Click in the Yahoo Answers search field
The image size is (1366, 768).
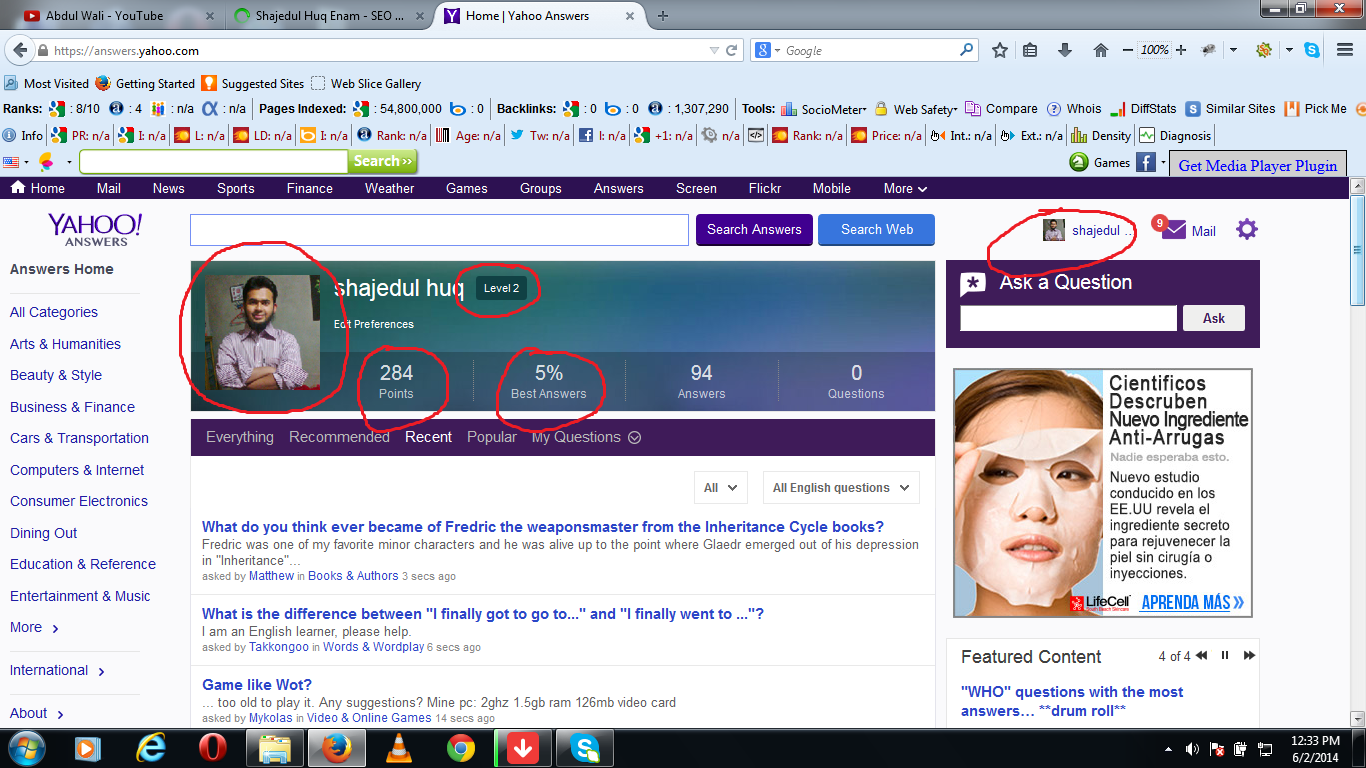pos(440,229)
